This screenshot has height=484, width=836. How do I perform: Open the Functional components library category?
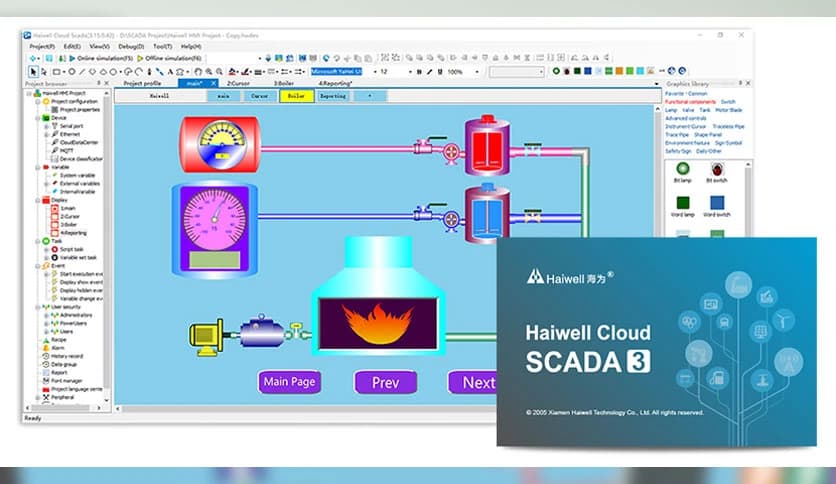coord(690,102)
